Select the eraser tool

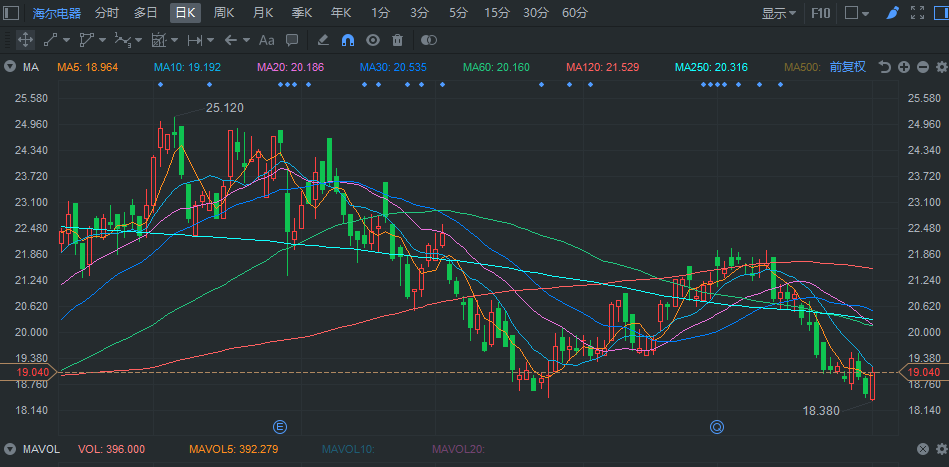click(x=323, y=41)
